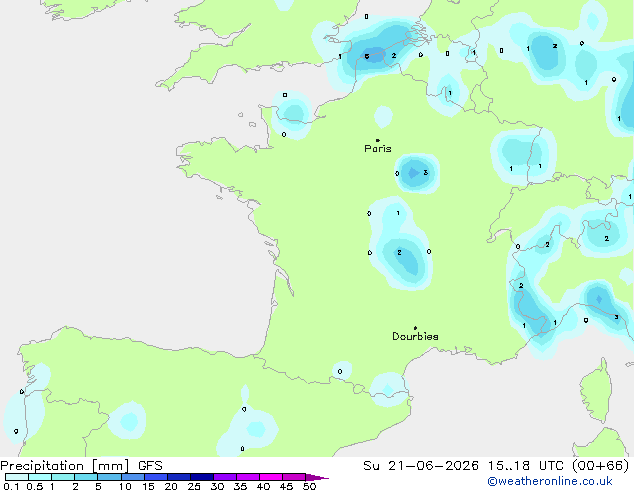The image size is (634, 490).
Task: Click the 35–40 mm legend swatch
Action: point(248,477)
